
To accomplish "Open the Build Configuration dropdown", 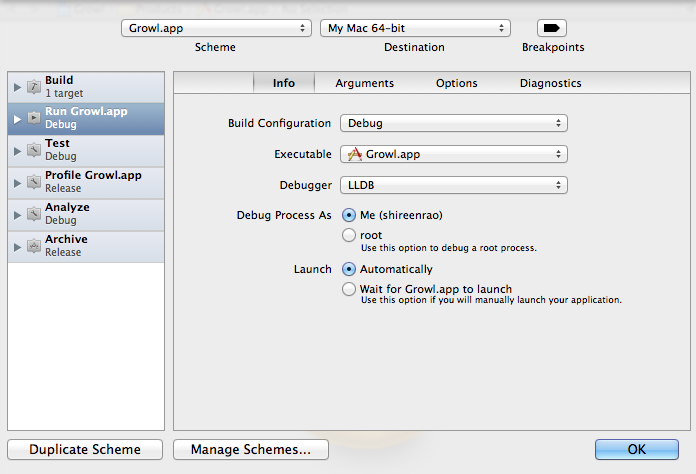I will [454, 124].
